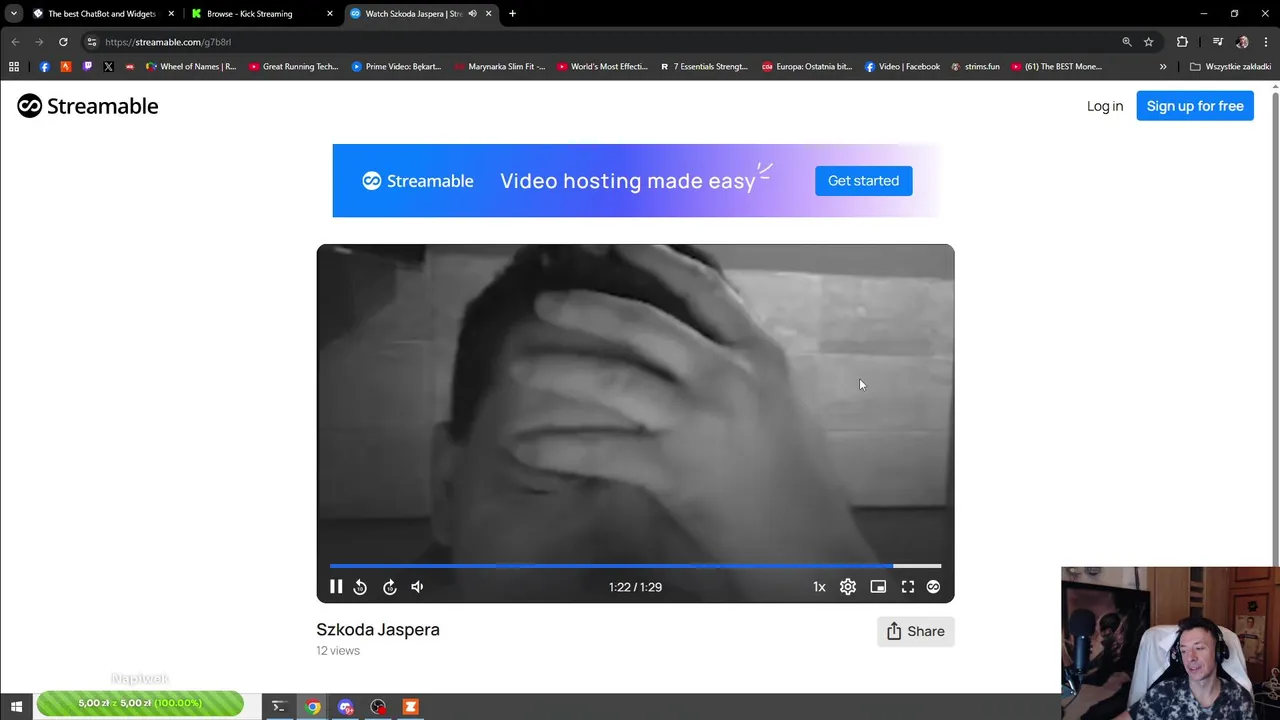Pause the Streamable video
The image size is (1280, 720).
(336, 587)
